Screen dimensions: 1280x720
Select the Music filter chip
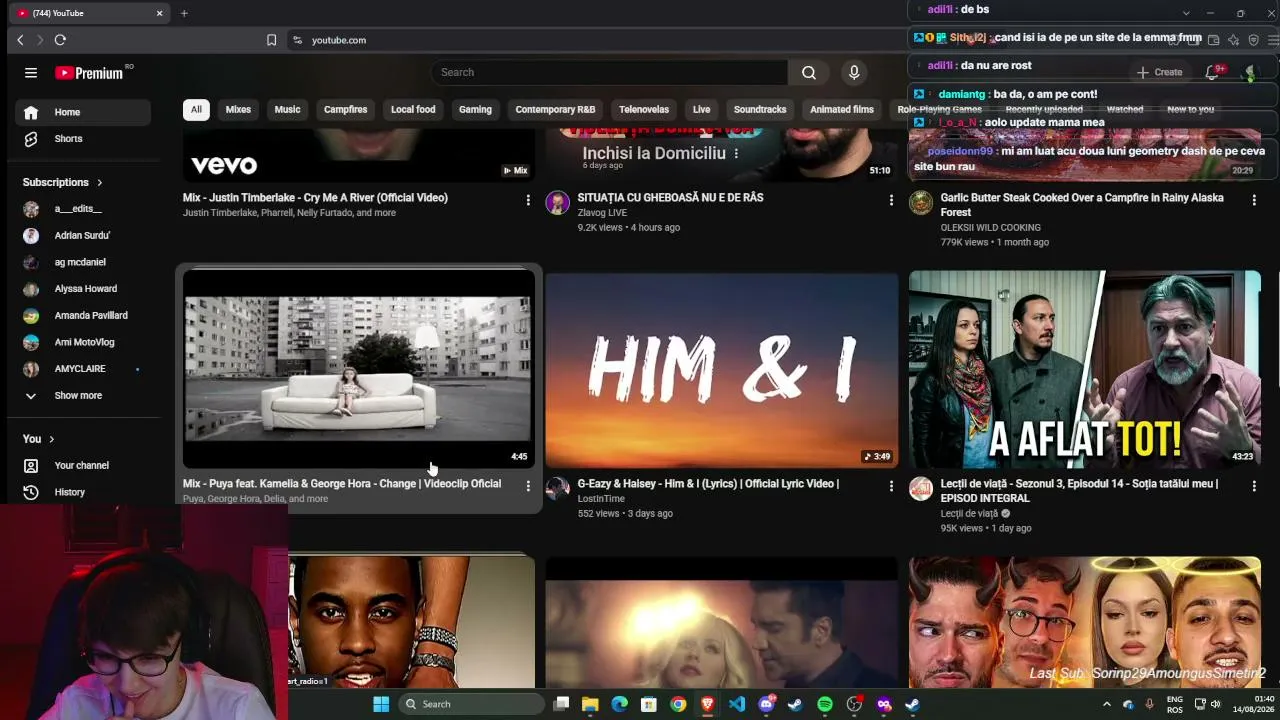(287, 109)
